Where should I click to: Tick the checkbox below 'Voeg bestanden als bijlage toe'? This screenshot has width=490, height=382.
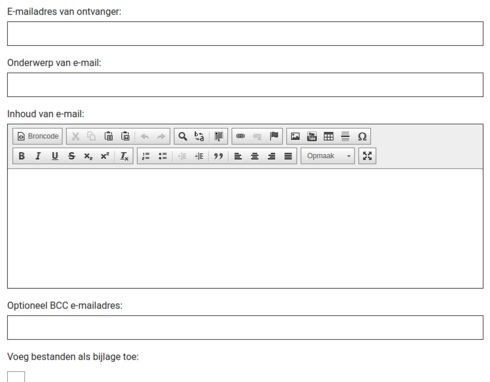coord(16,377)
